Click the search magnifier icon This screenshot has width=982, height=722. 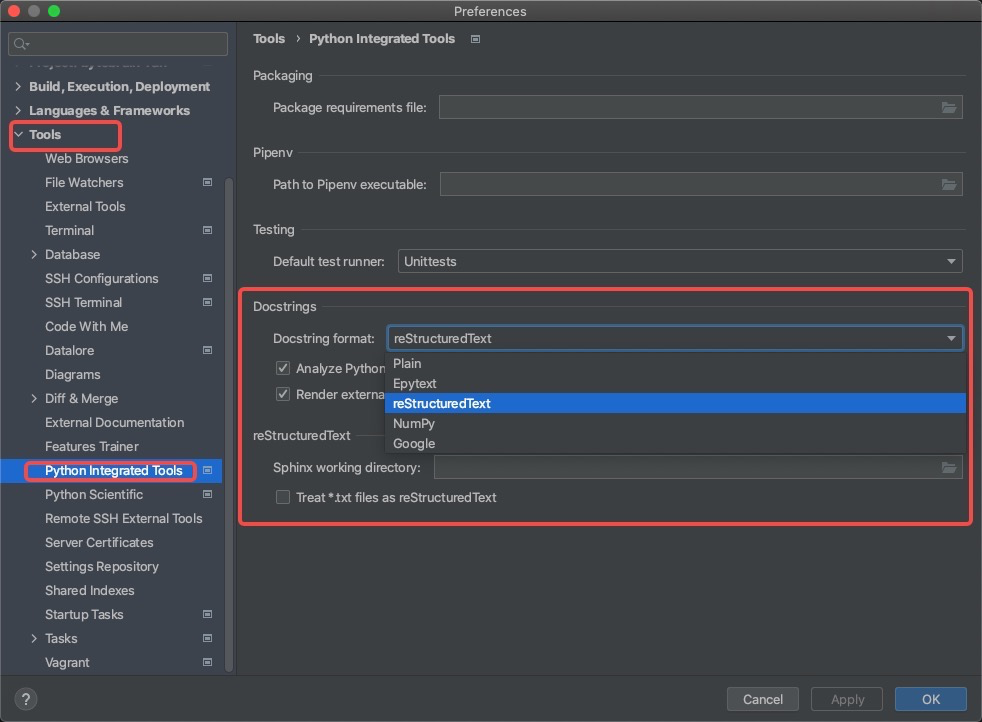(20, 44)
